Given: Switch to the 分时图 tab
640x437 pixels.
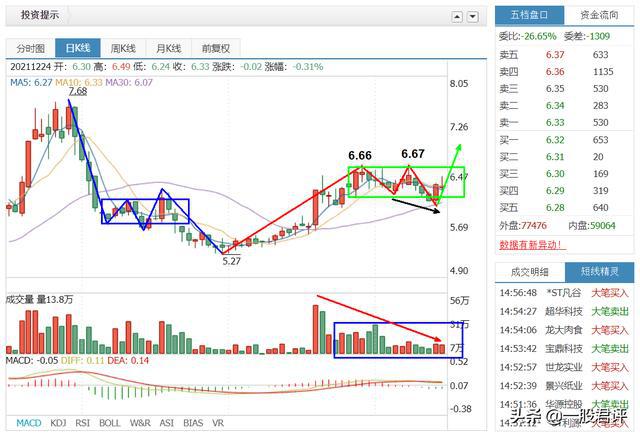Looking at the screenshot, I should point(31,48).
